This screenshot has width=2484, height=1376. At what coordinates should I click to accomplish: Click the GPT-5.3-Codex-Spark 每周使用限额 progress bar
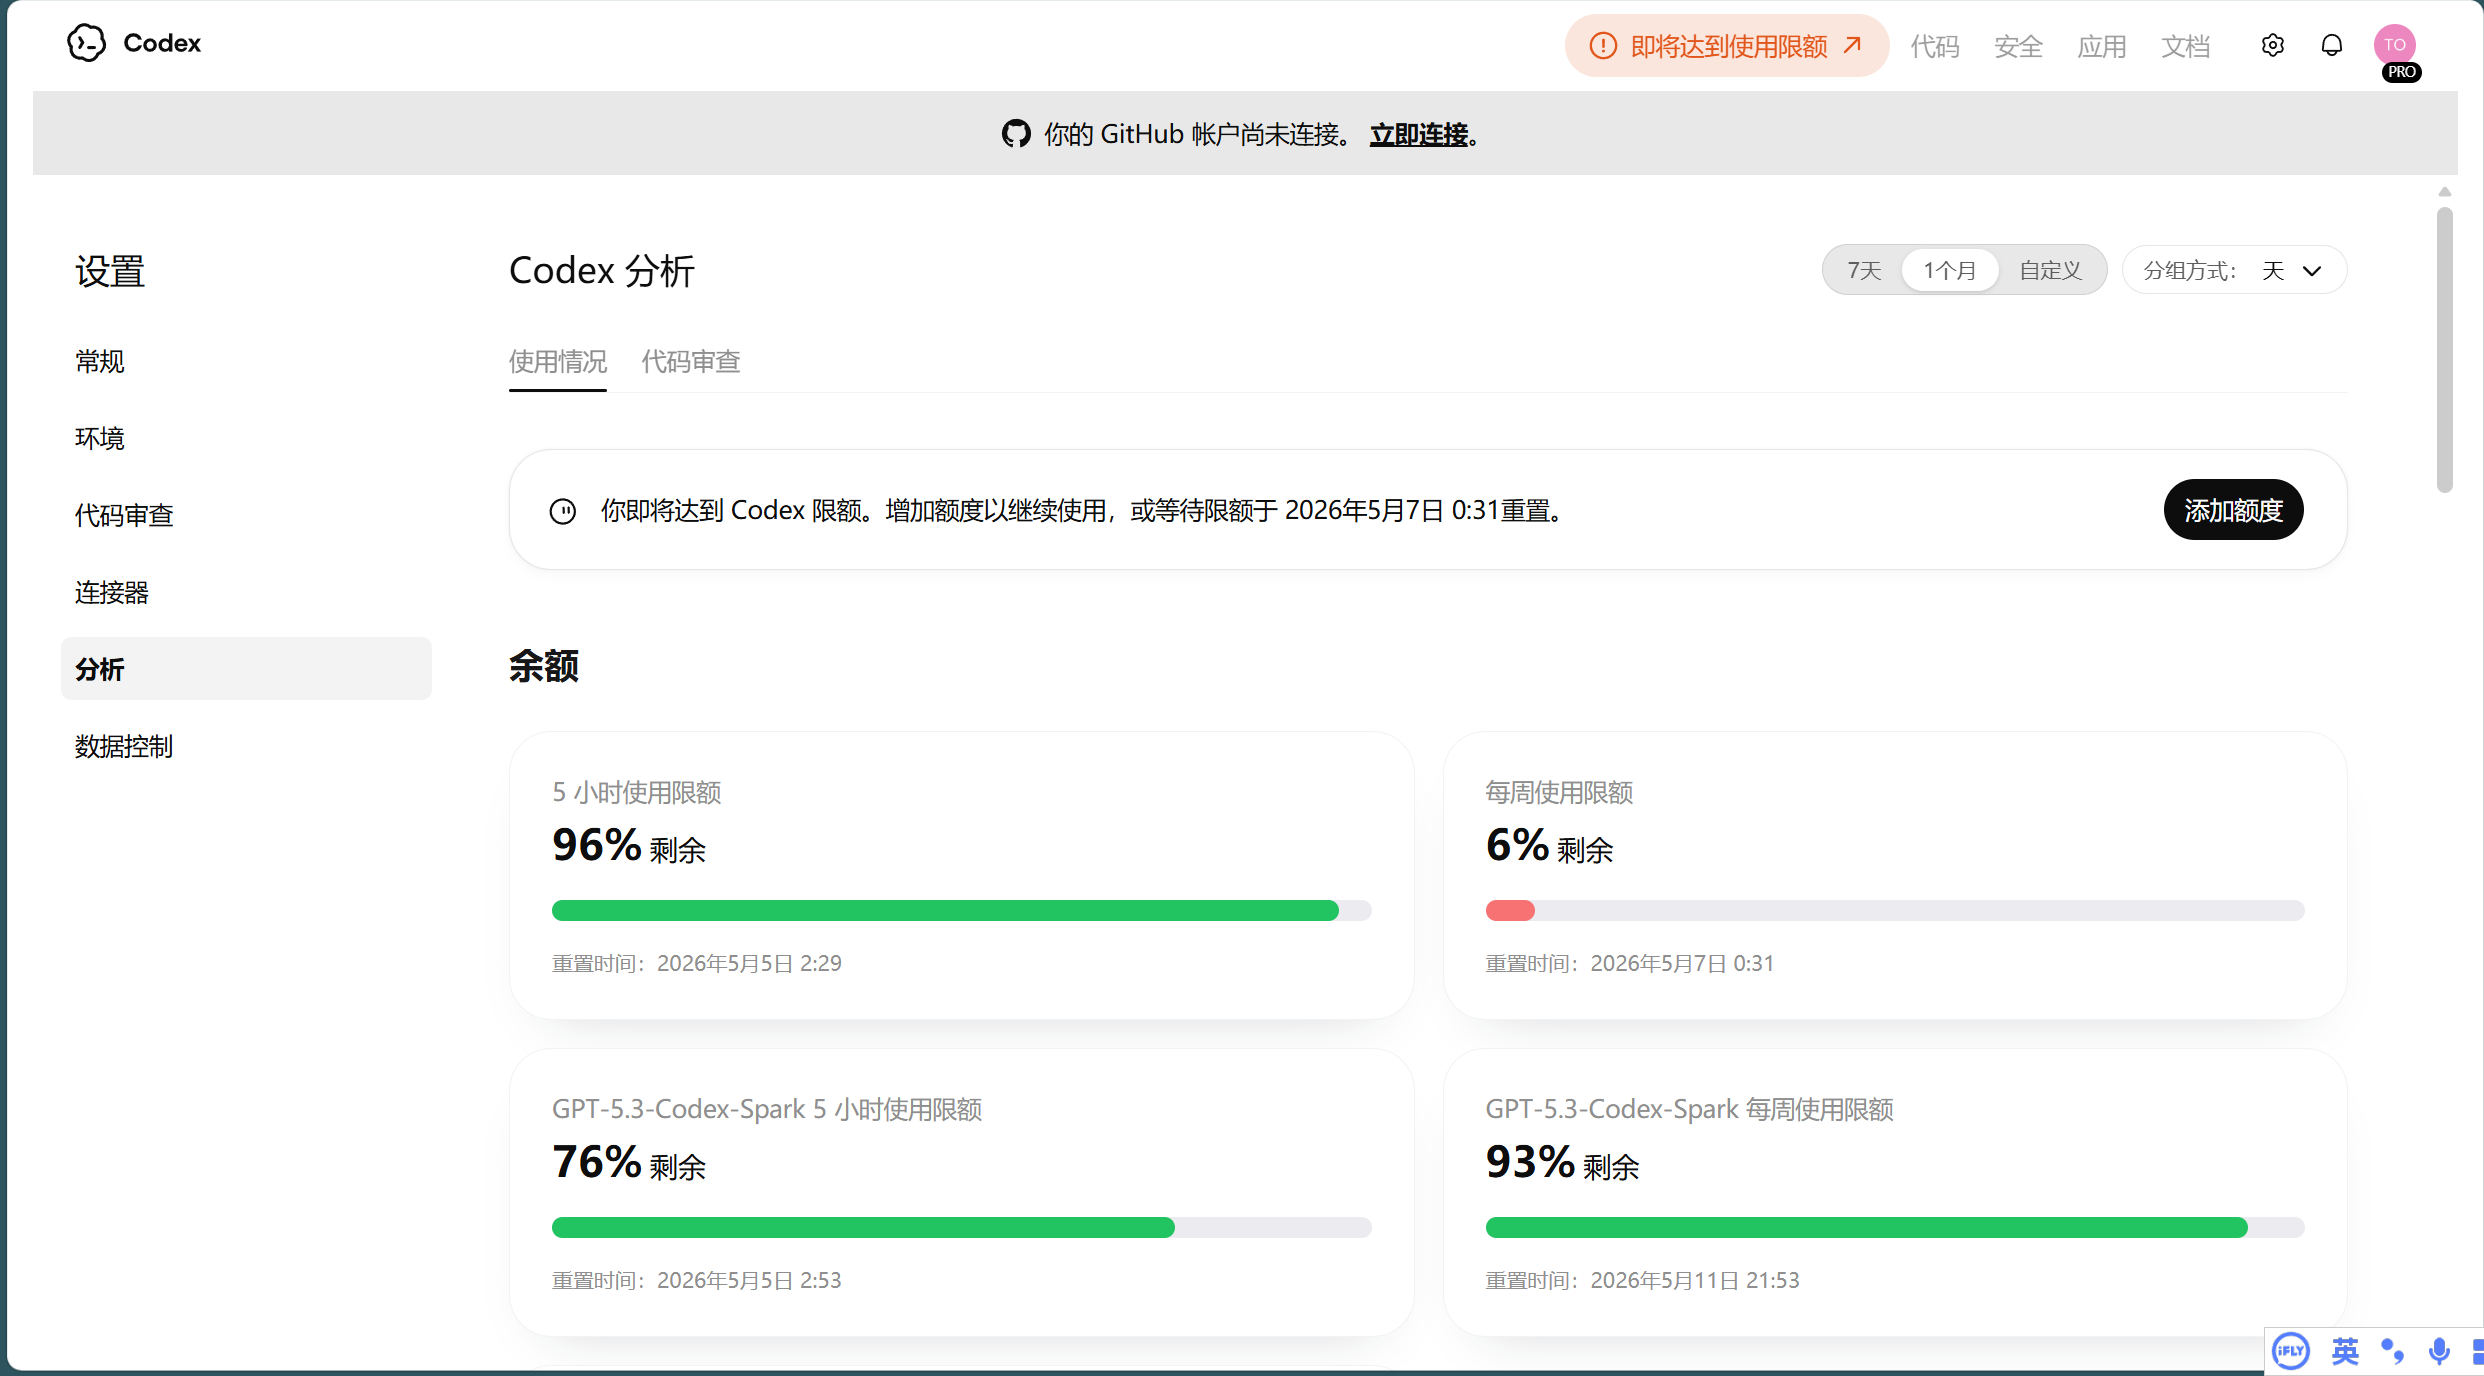(1895, 1227)
